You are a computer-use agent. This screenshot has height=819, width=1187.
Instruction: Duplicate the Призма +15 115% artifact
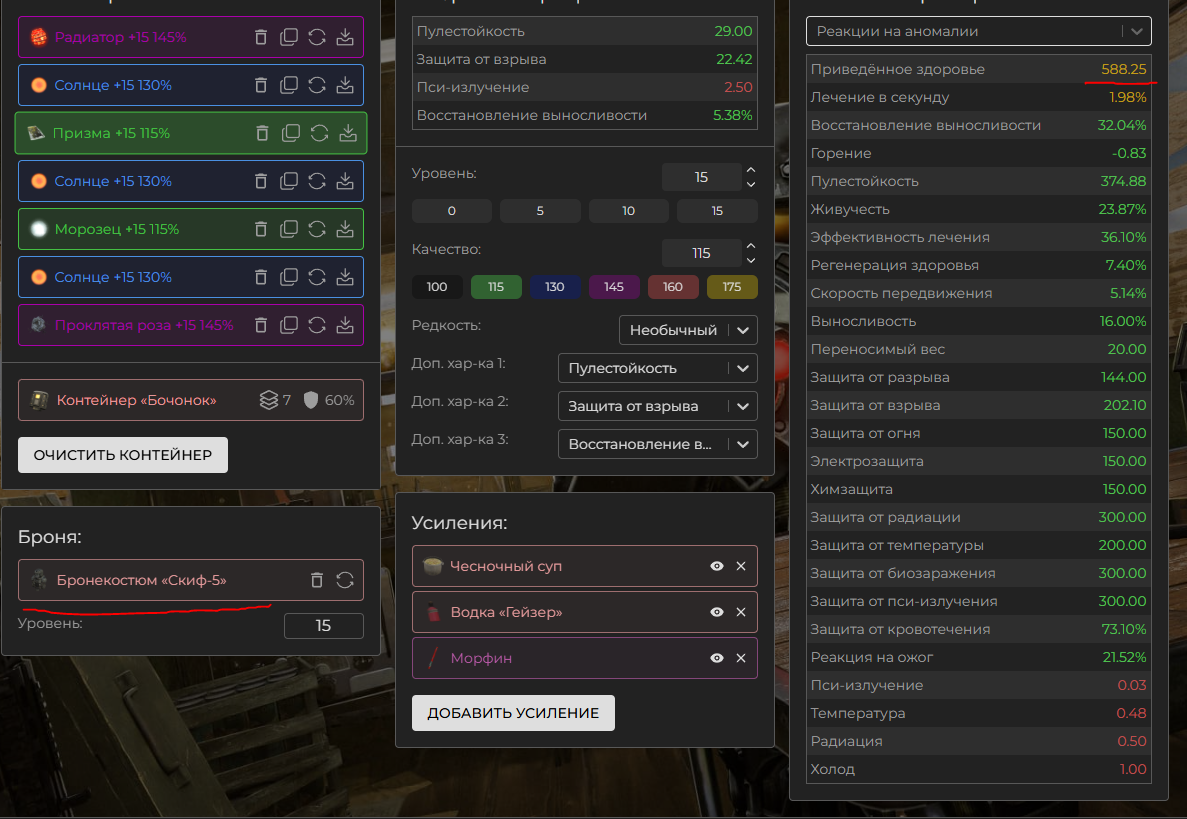(291, 133)
